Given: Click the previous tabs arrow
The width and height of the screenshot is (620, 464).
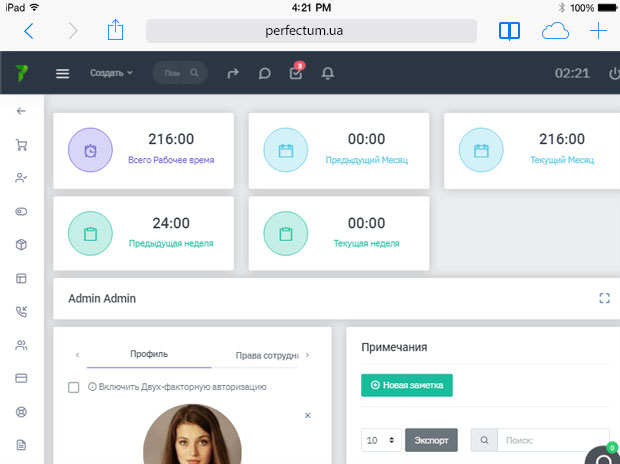Looking at the screenshot, I should coord(78,355).
